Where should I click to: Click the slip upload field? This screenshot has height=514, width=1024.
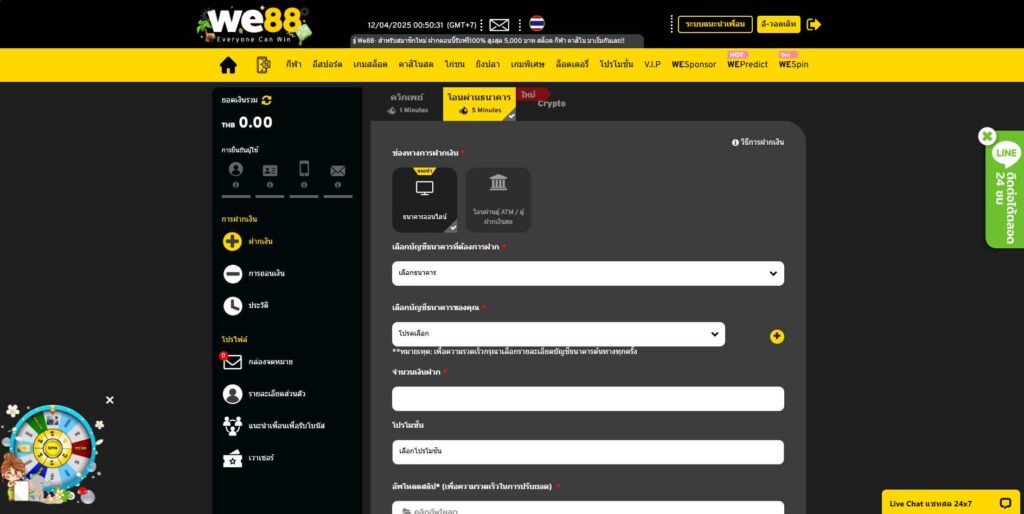[x=588, y=507]
